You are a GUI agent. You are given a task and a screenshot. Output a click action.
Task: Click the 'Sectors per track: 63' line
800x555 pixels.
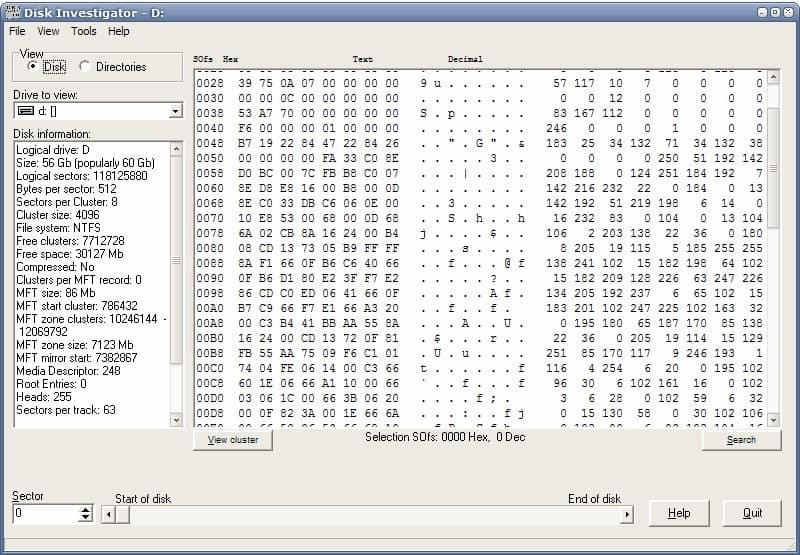(66, 410)
